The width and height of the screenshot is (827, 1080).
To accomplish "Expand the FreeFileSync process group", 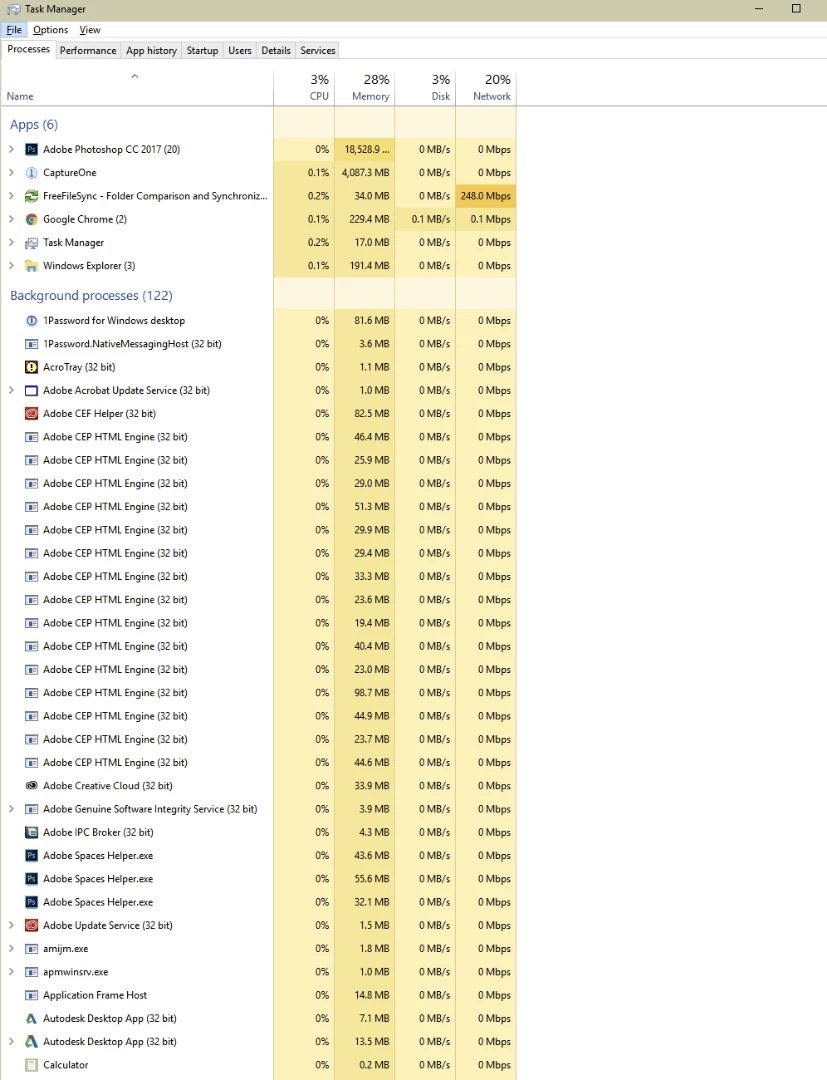I will pos(11,196).
